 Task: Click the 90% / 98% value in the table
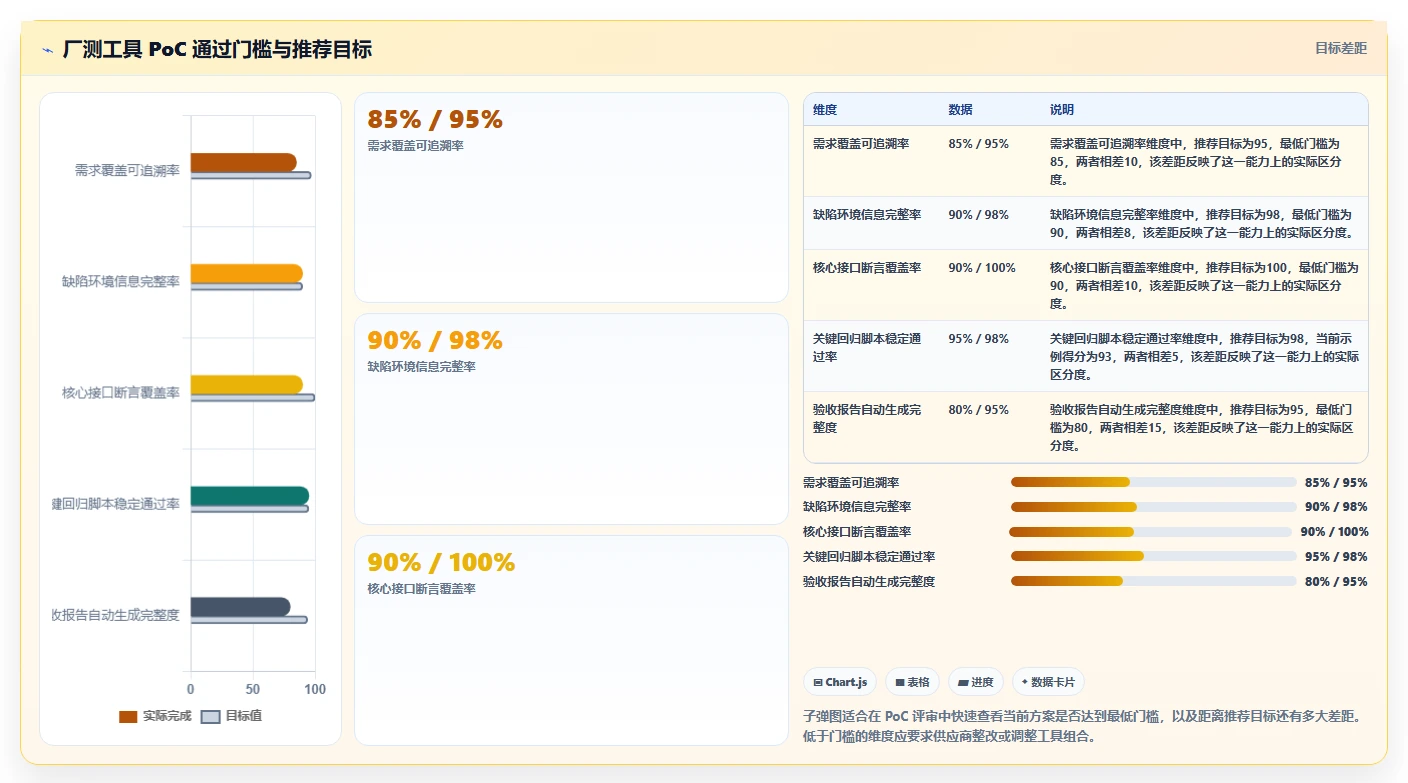tap(978, 215)
